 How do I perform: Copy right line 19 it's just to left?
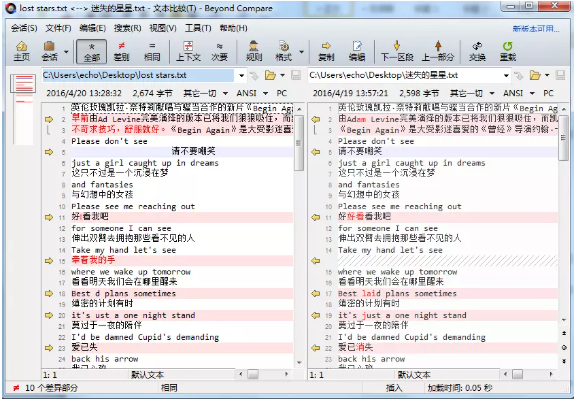pos(315,315)
